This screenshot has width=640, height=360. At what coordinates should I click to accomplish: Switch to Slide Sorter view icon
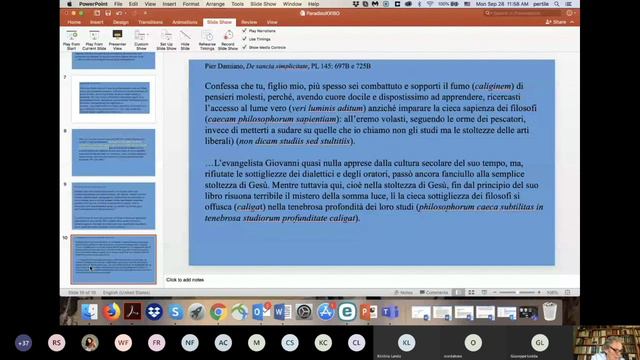[471, 292]
